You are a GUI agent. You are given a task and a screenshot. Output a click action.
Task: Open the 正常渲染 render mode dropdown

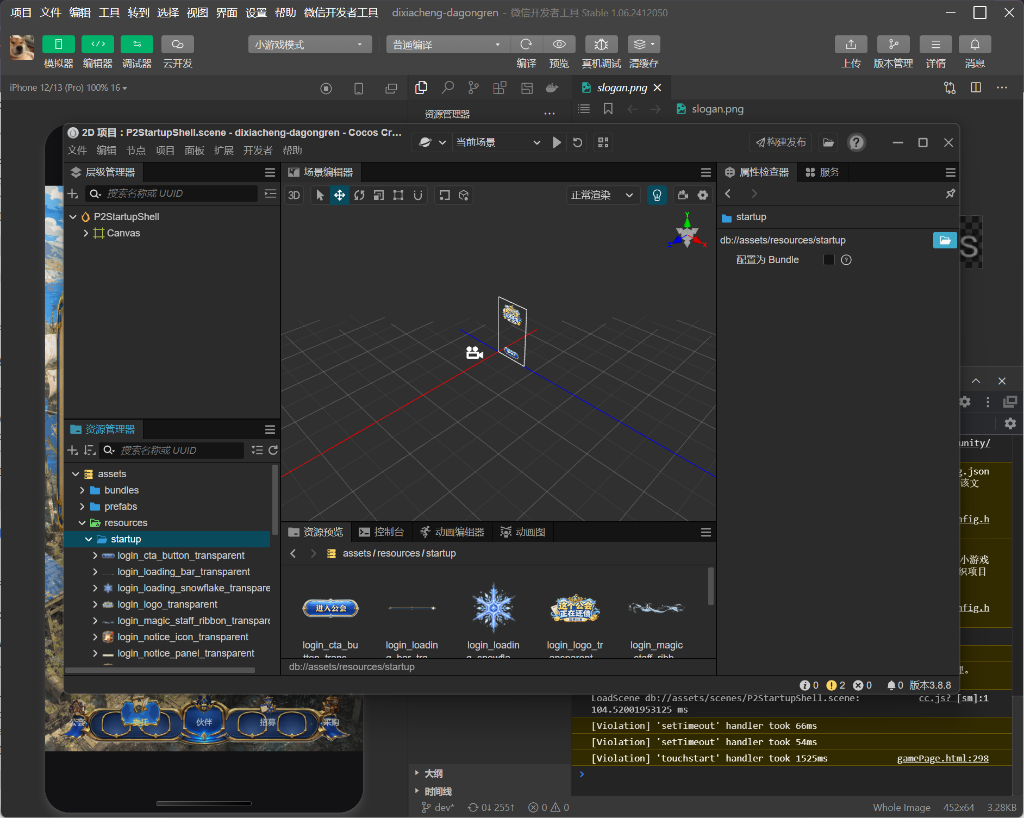[x=601, y=195]
